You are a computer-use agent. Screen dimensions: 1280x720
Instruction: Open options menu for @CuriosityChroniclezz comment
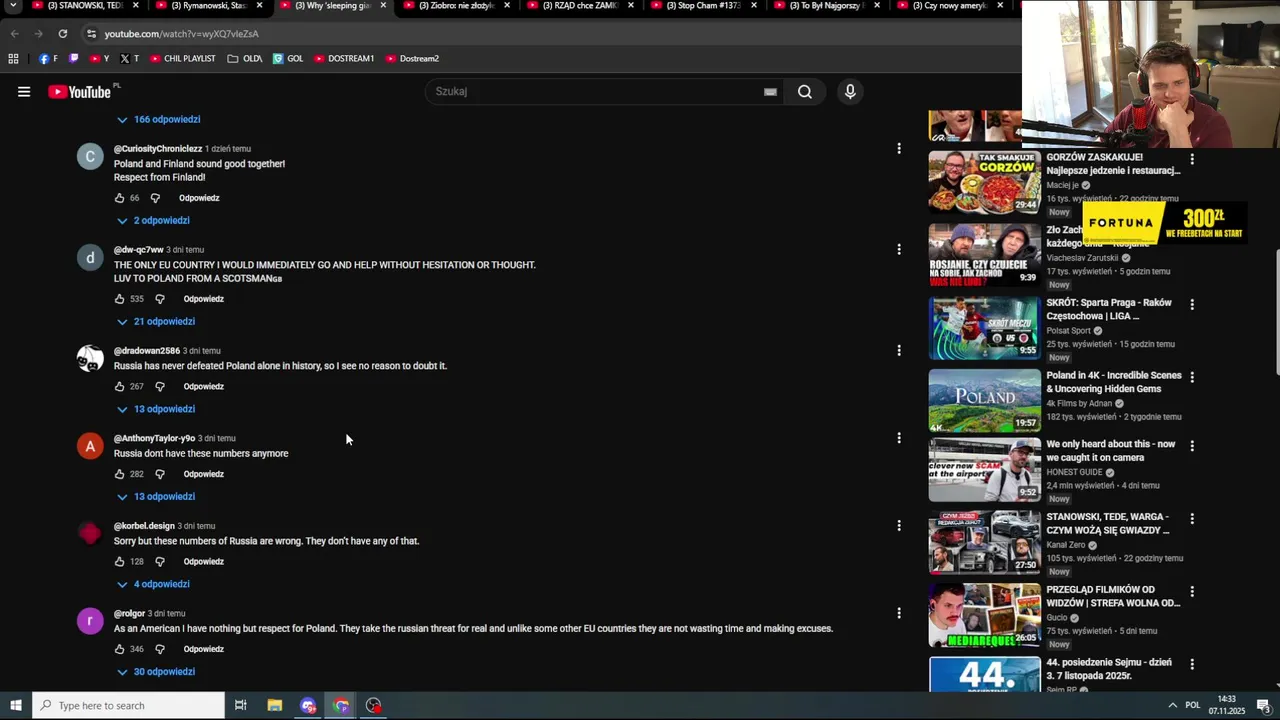(899, 148)
